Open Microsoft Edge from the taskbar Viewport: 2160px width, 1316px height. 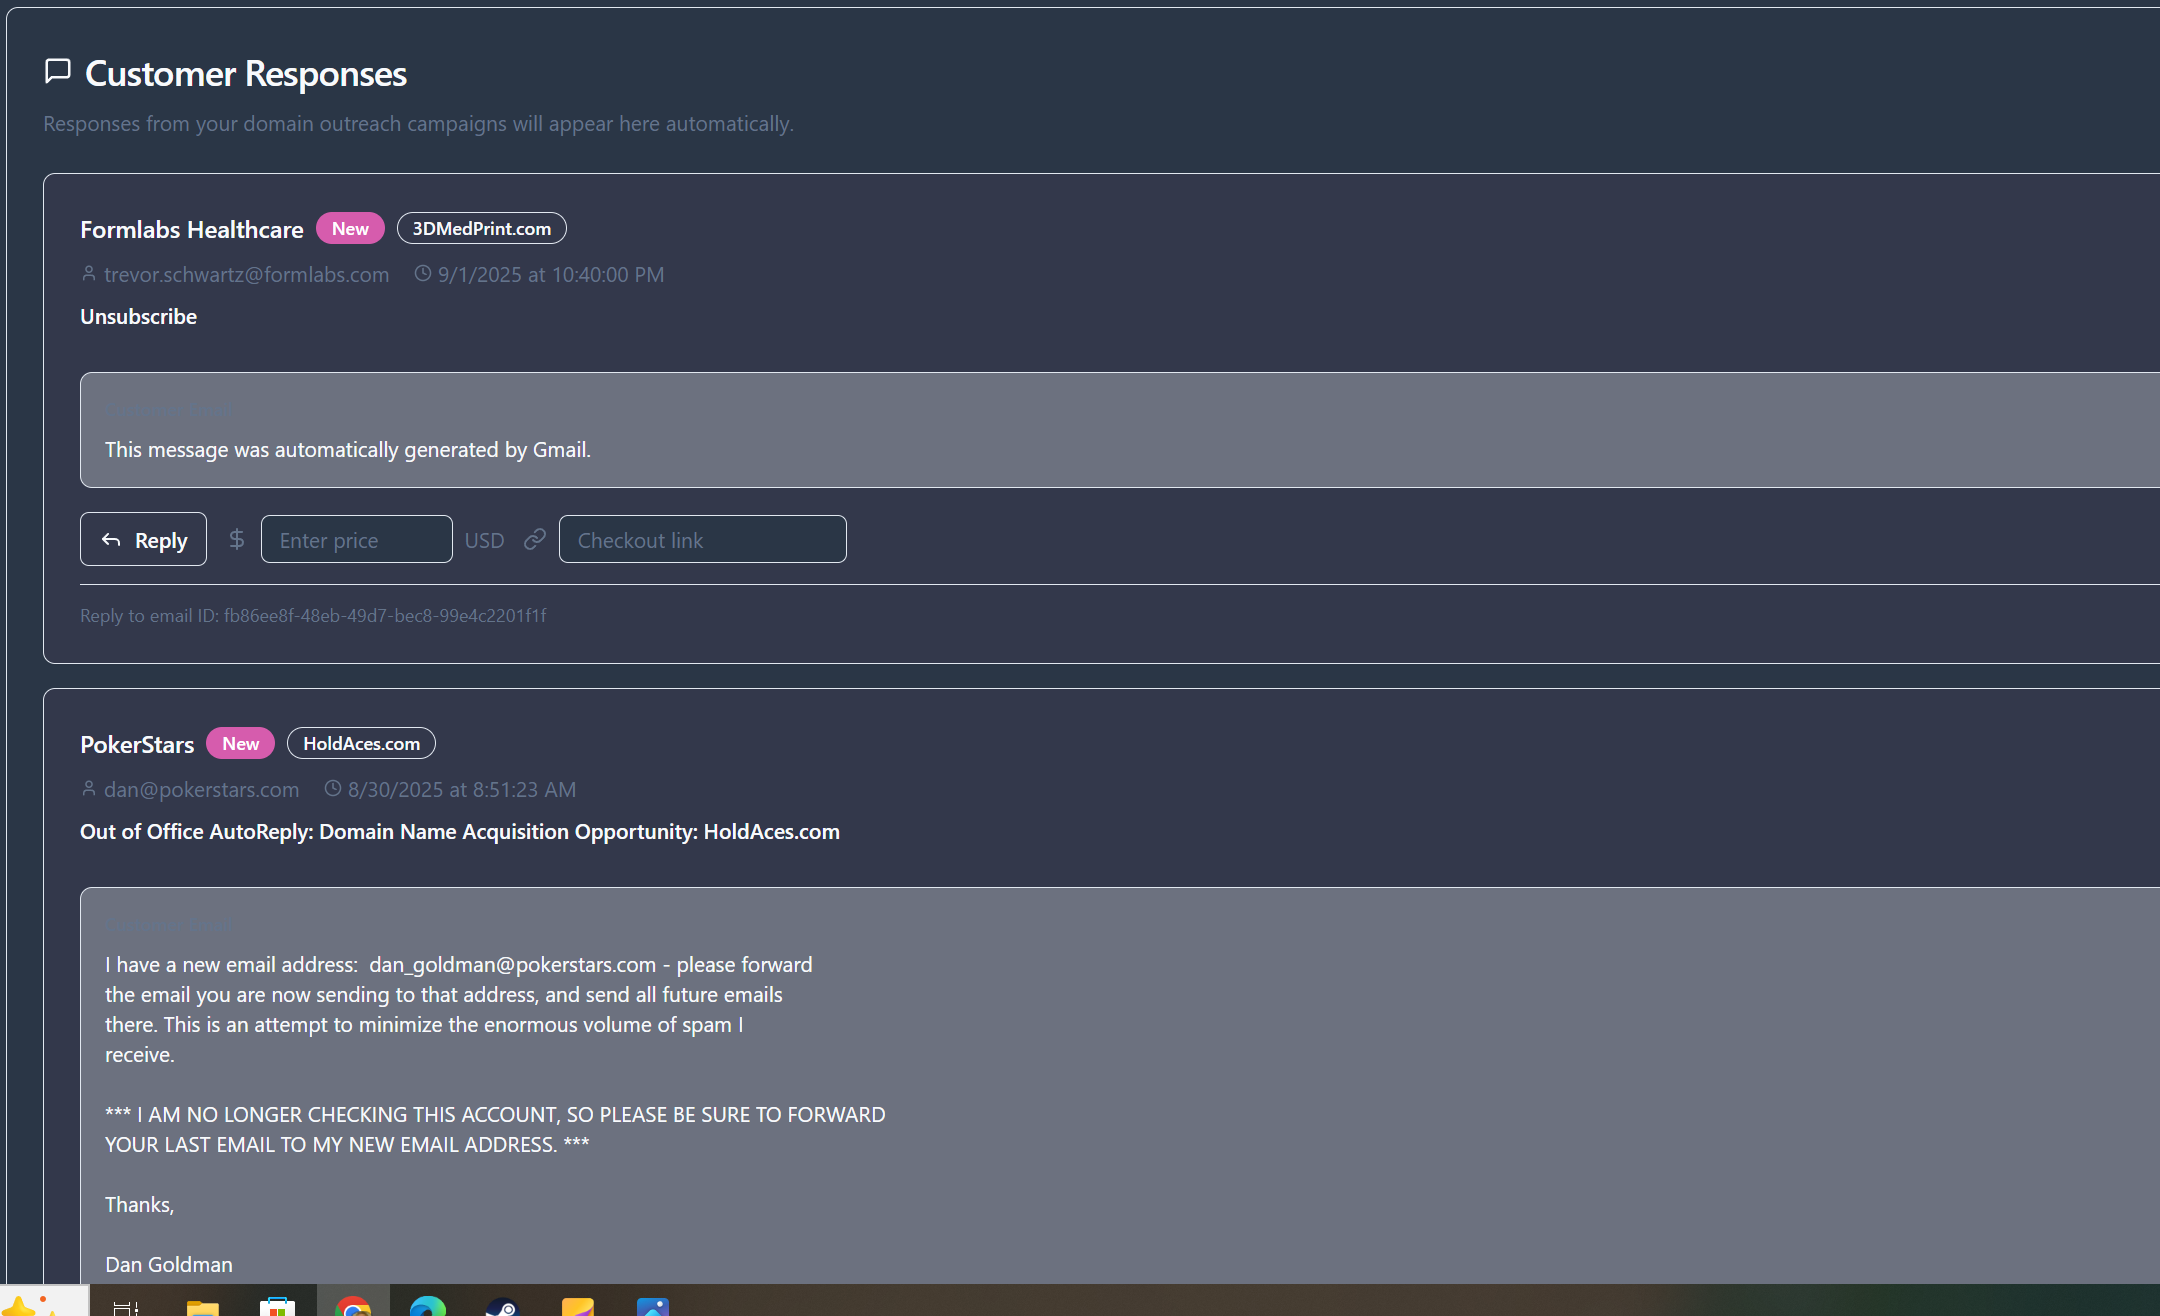click(x=428, y=1305)
